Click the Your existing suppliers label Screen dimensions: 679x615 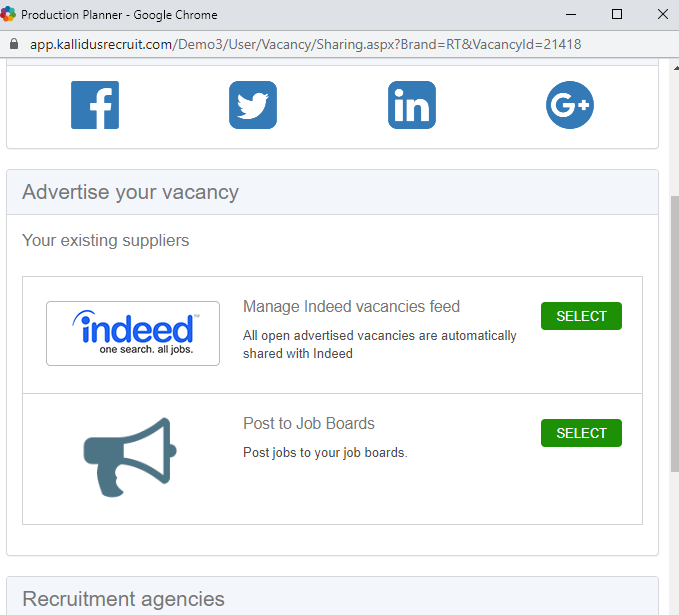pos(105,240)
